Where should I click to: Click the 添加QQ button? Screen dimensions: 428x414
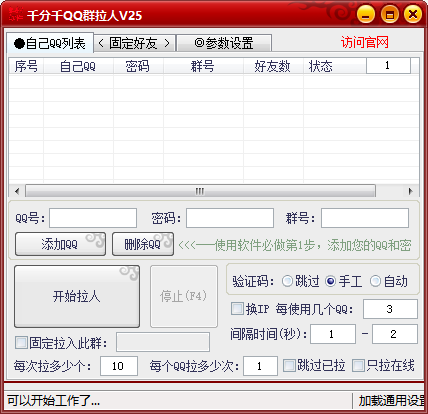(60, 244)
